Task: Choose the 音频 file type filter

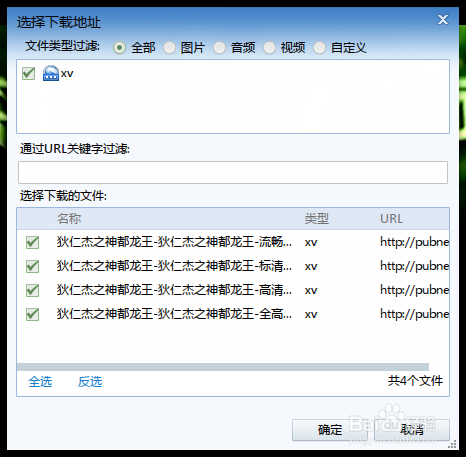Action: (x=219, y=48)
